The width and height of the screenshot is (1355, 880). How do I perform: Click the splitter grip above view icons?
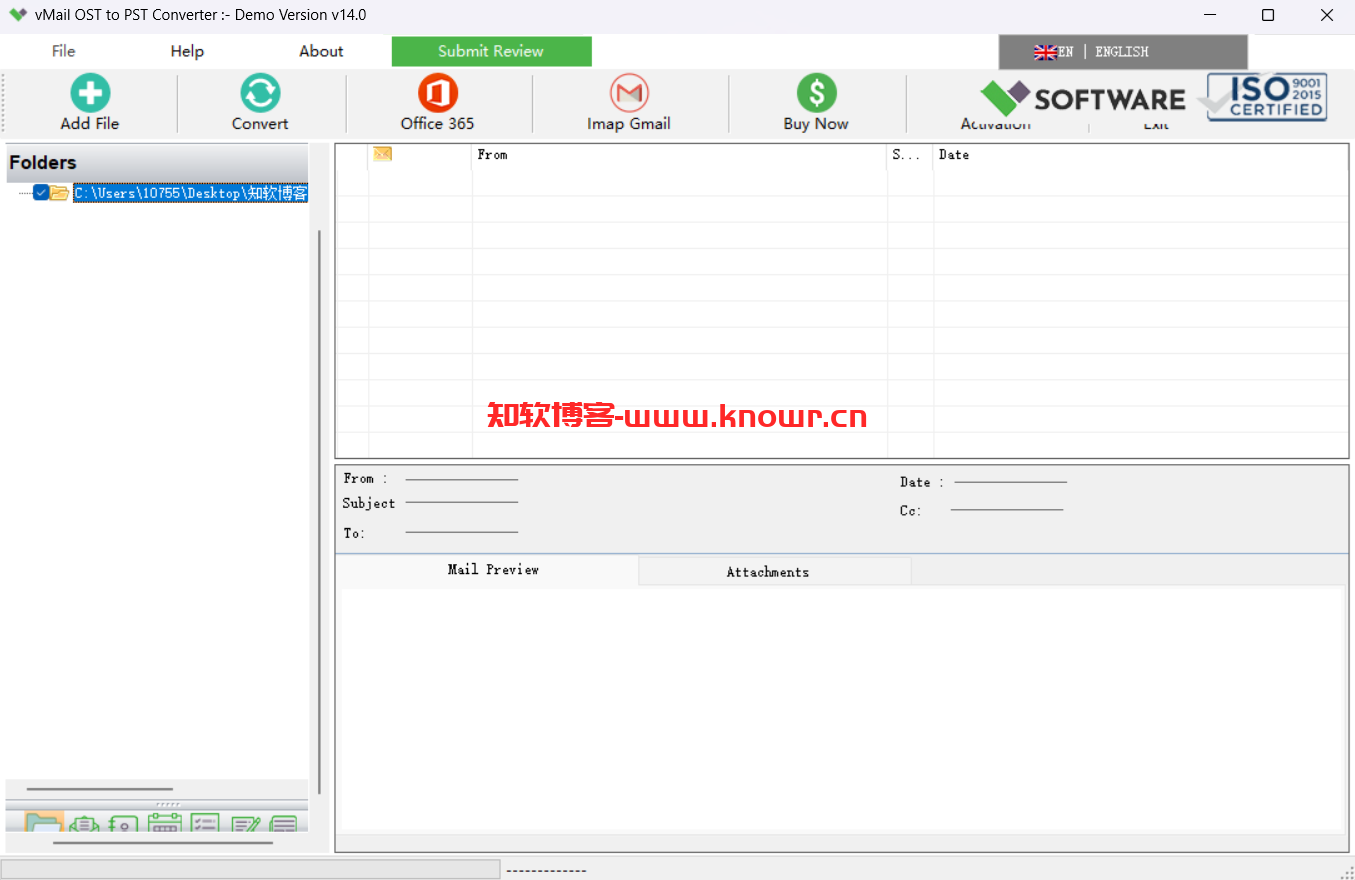(167, 804)
